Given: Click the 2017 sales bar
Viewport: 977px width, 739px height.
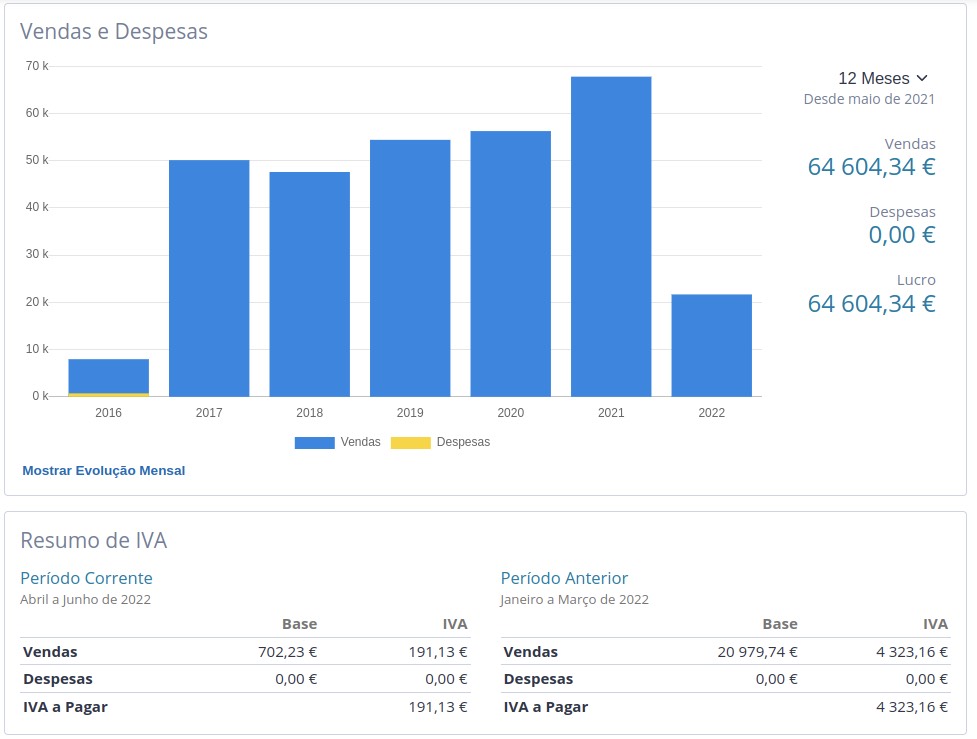Looking at the screenshot, I should point(209,278).
